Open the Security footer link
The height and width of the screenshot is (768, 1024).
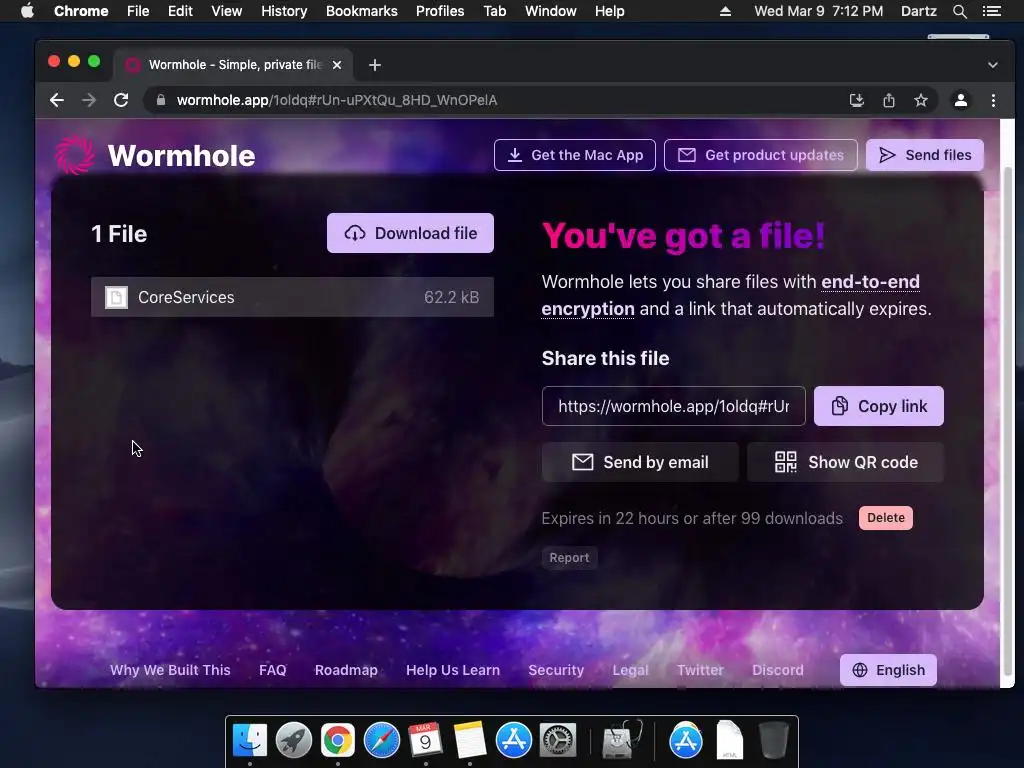pyautogui.click(x=556, y=670)
